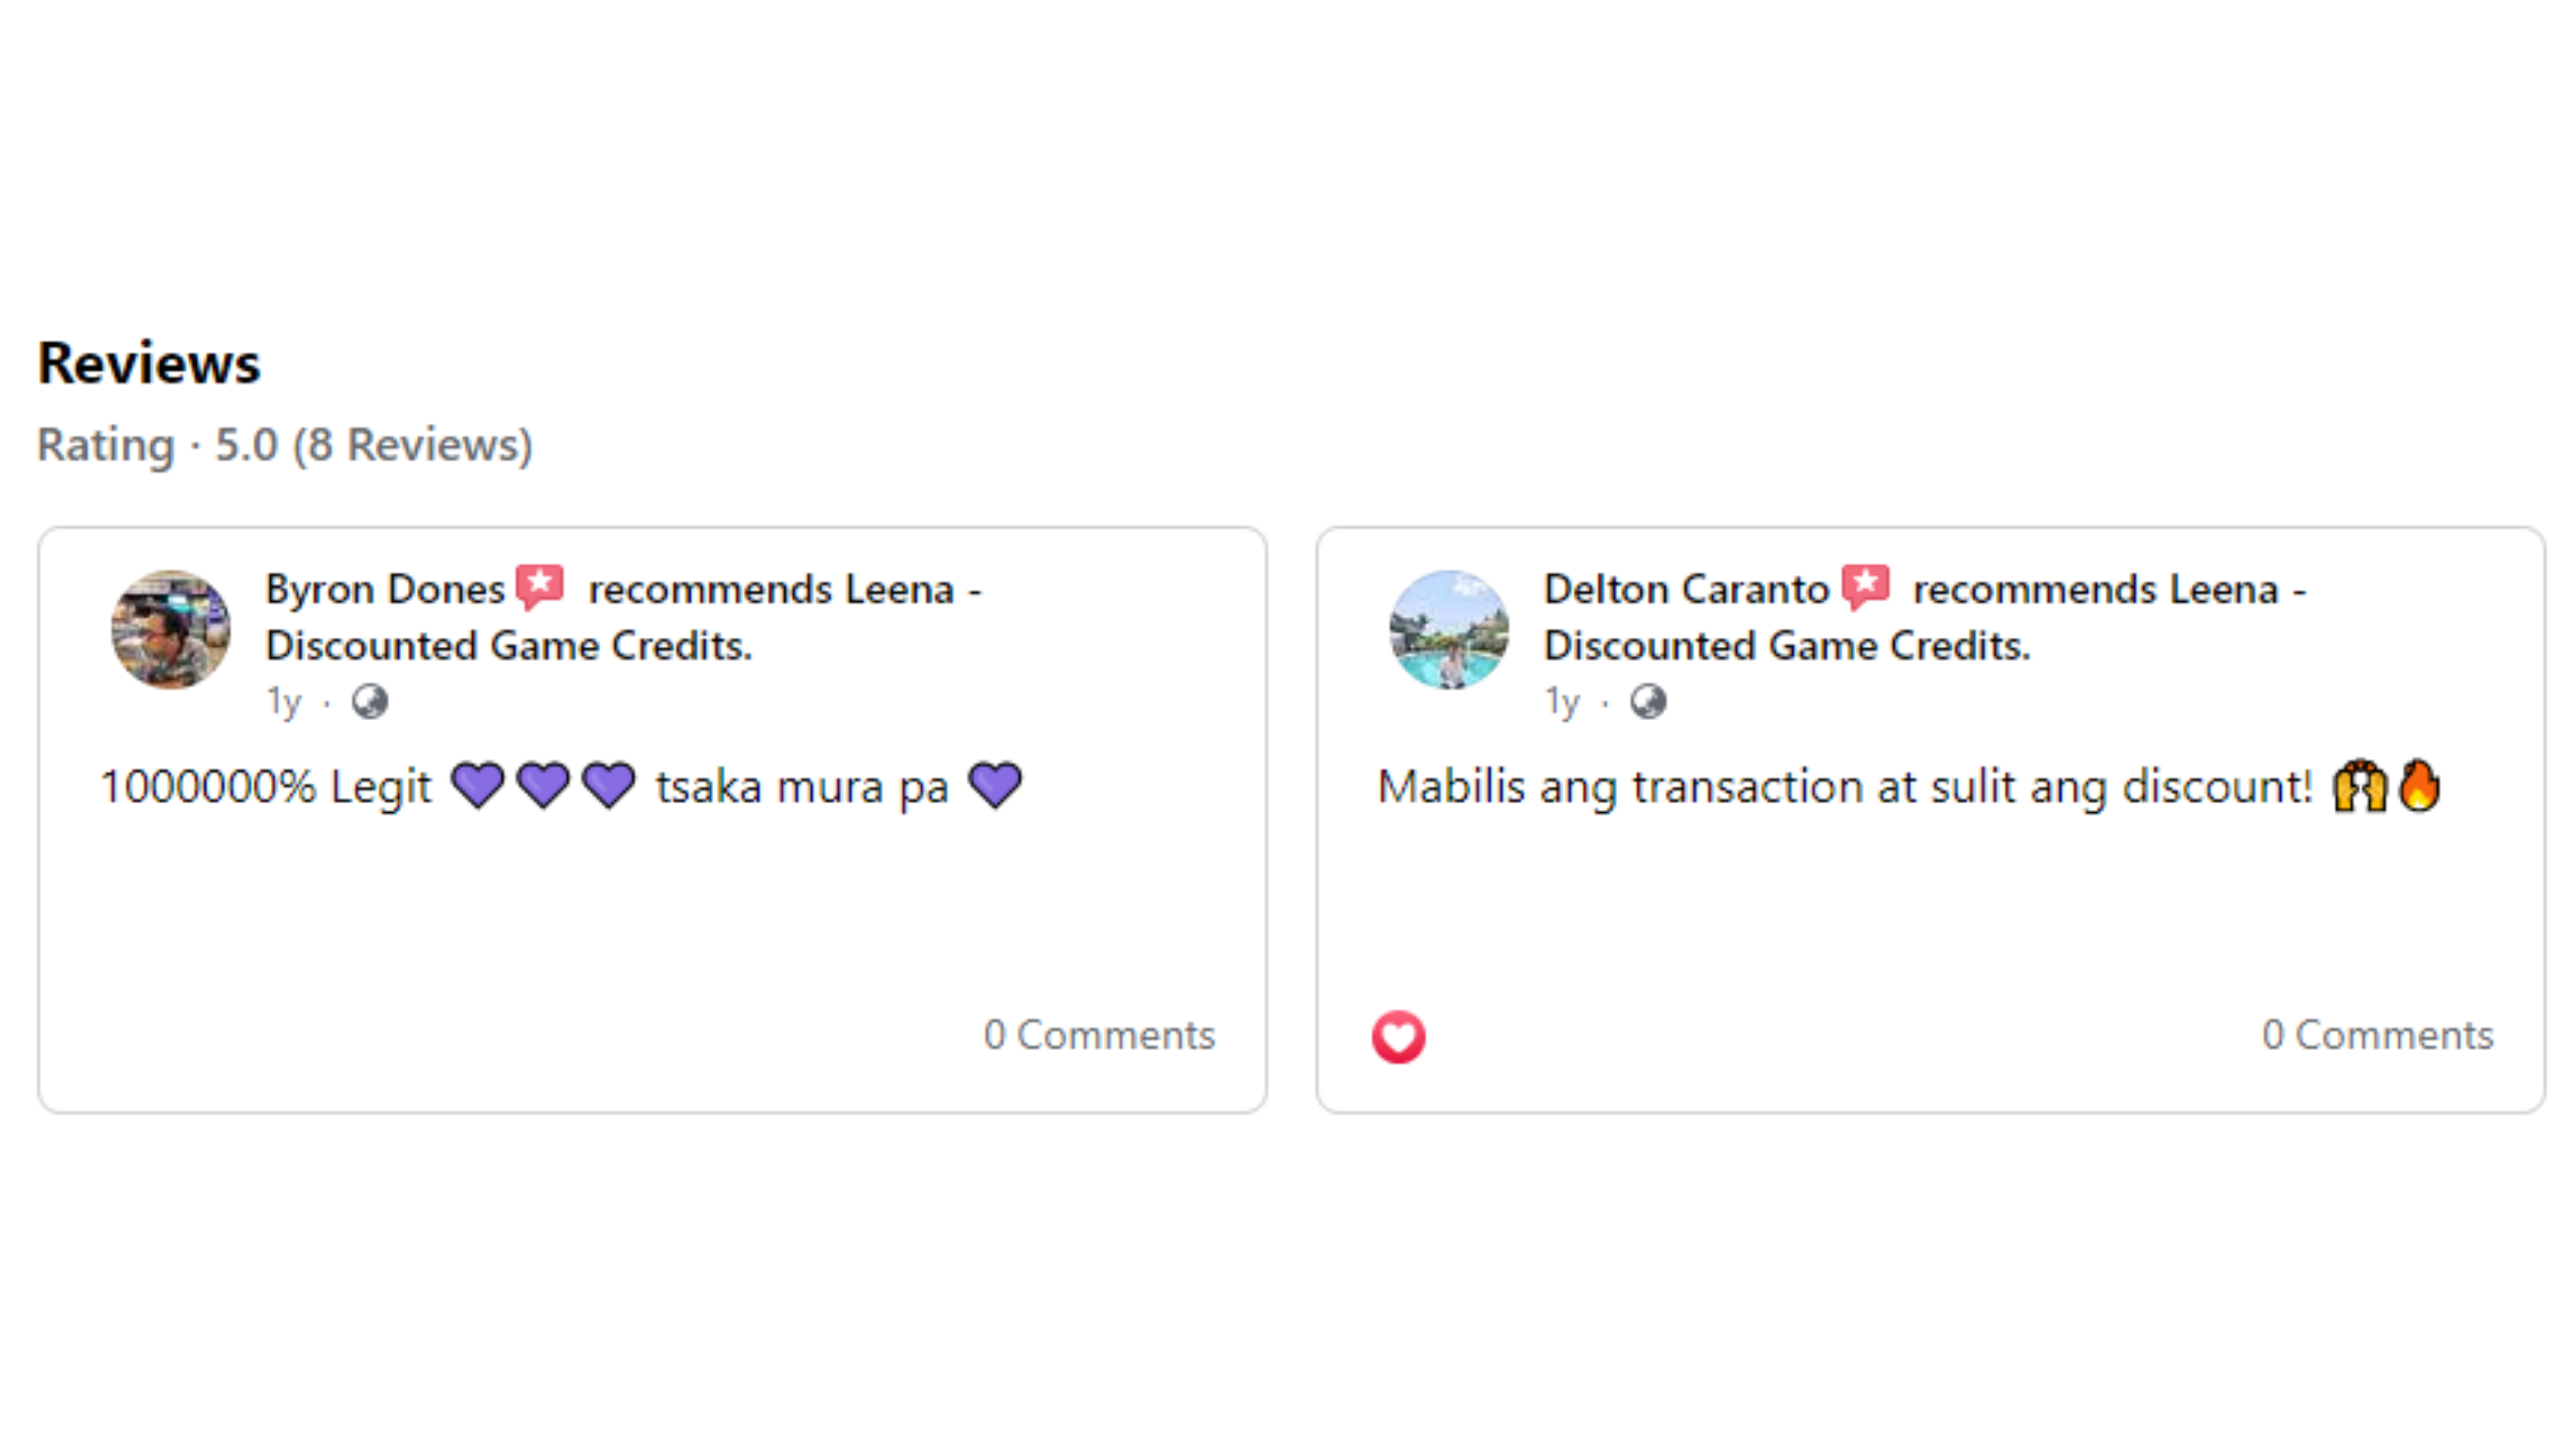Click the raised hands emoji in Delton's review
This screenshot has width=2576, height=1449.
(2360, 786)
